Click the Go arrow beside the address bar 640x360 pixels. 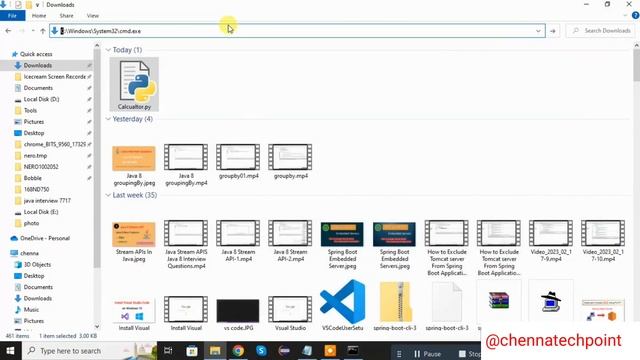[553, 31]
